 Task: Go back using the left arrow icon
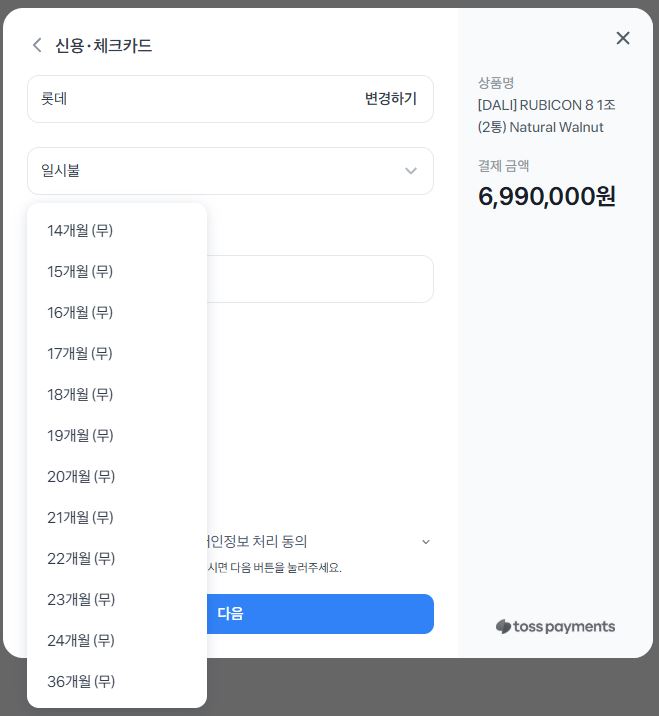tap(37, 45)
